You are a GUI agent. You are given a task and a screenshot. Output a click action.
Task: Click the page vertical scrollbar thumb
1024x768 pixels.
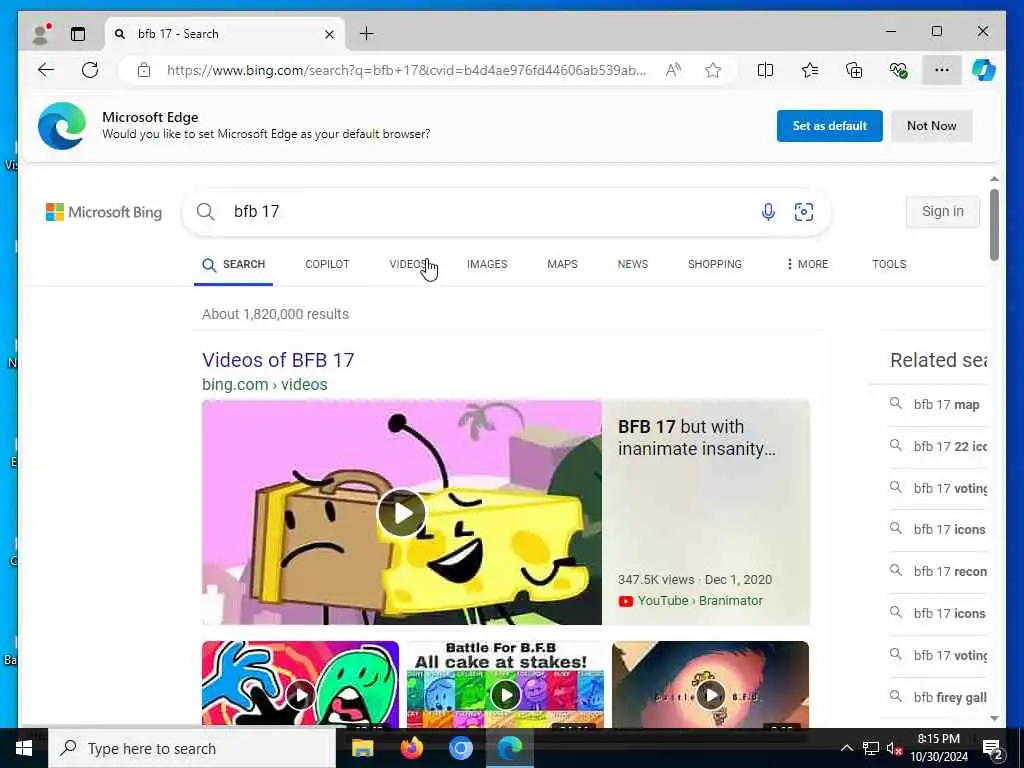click(x=994, y=225)
